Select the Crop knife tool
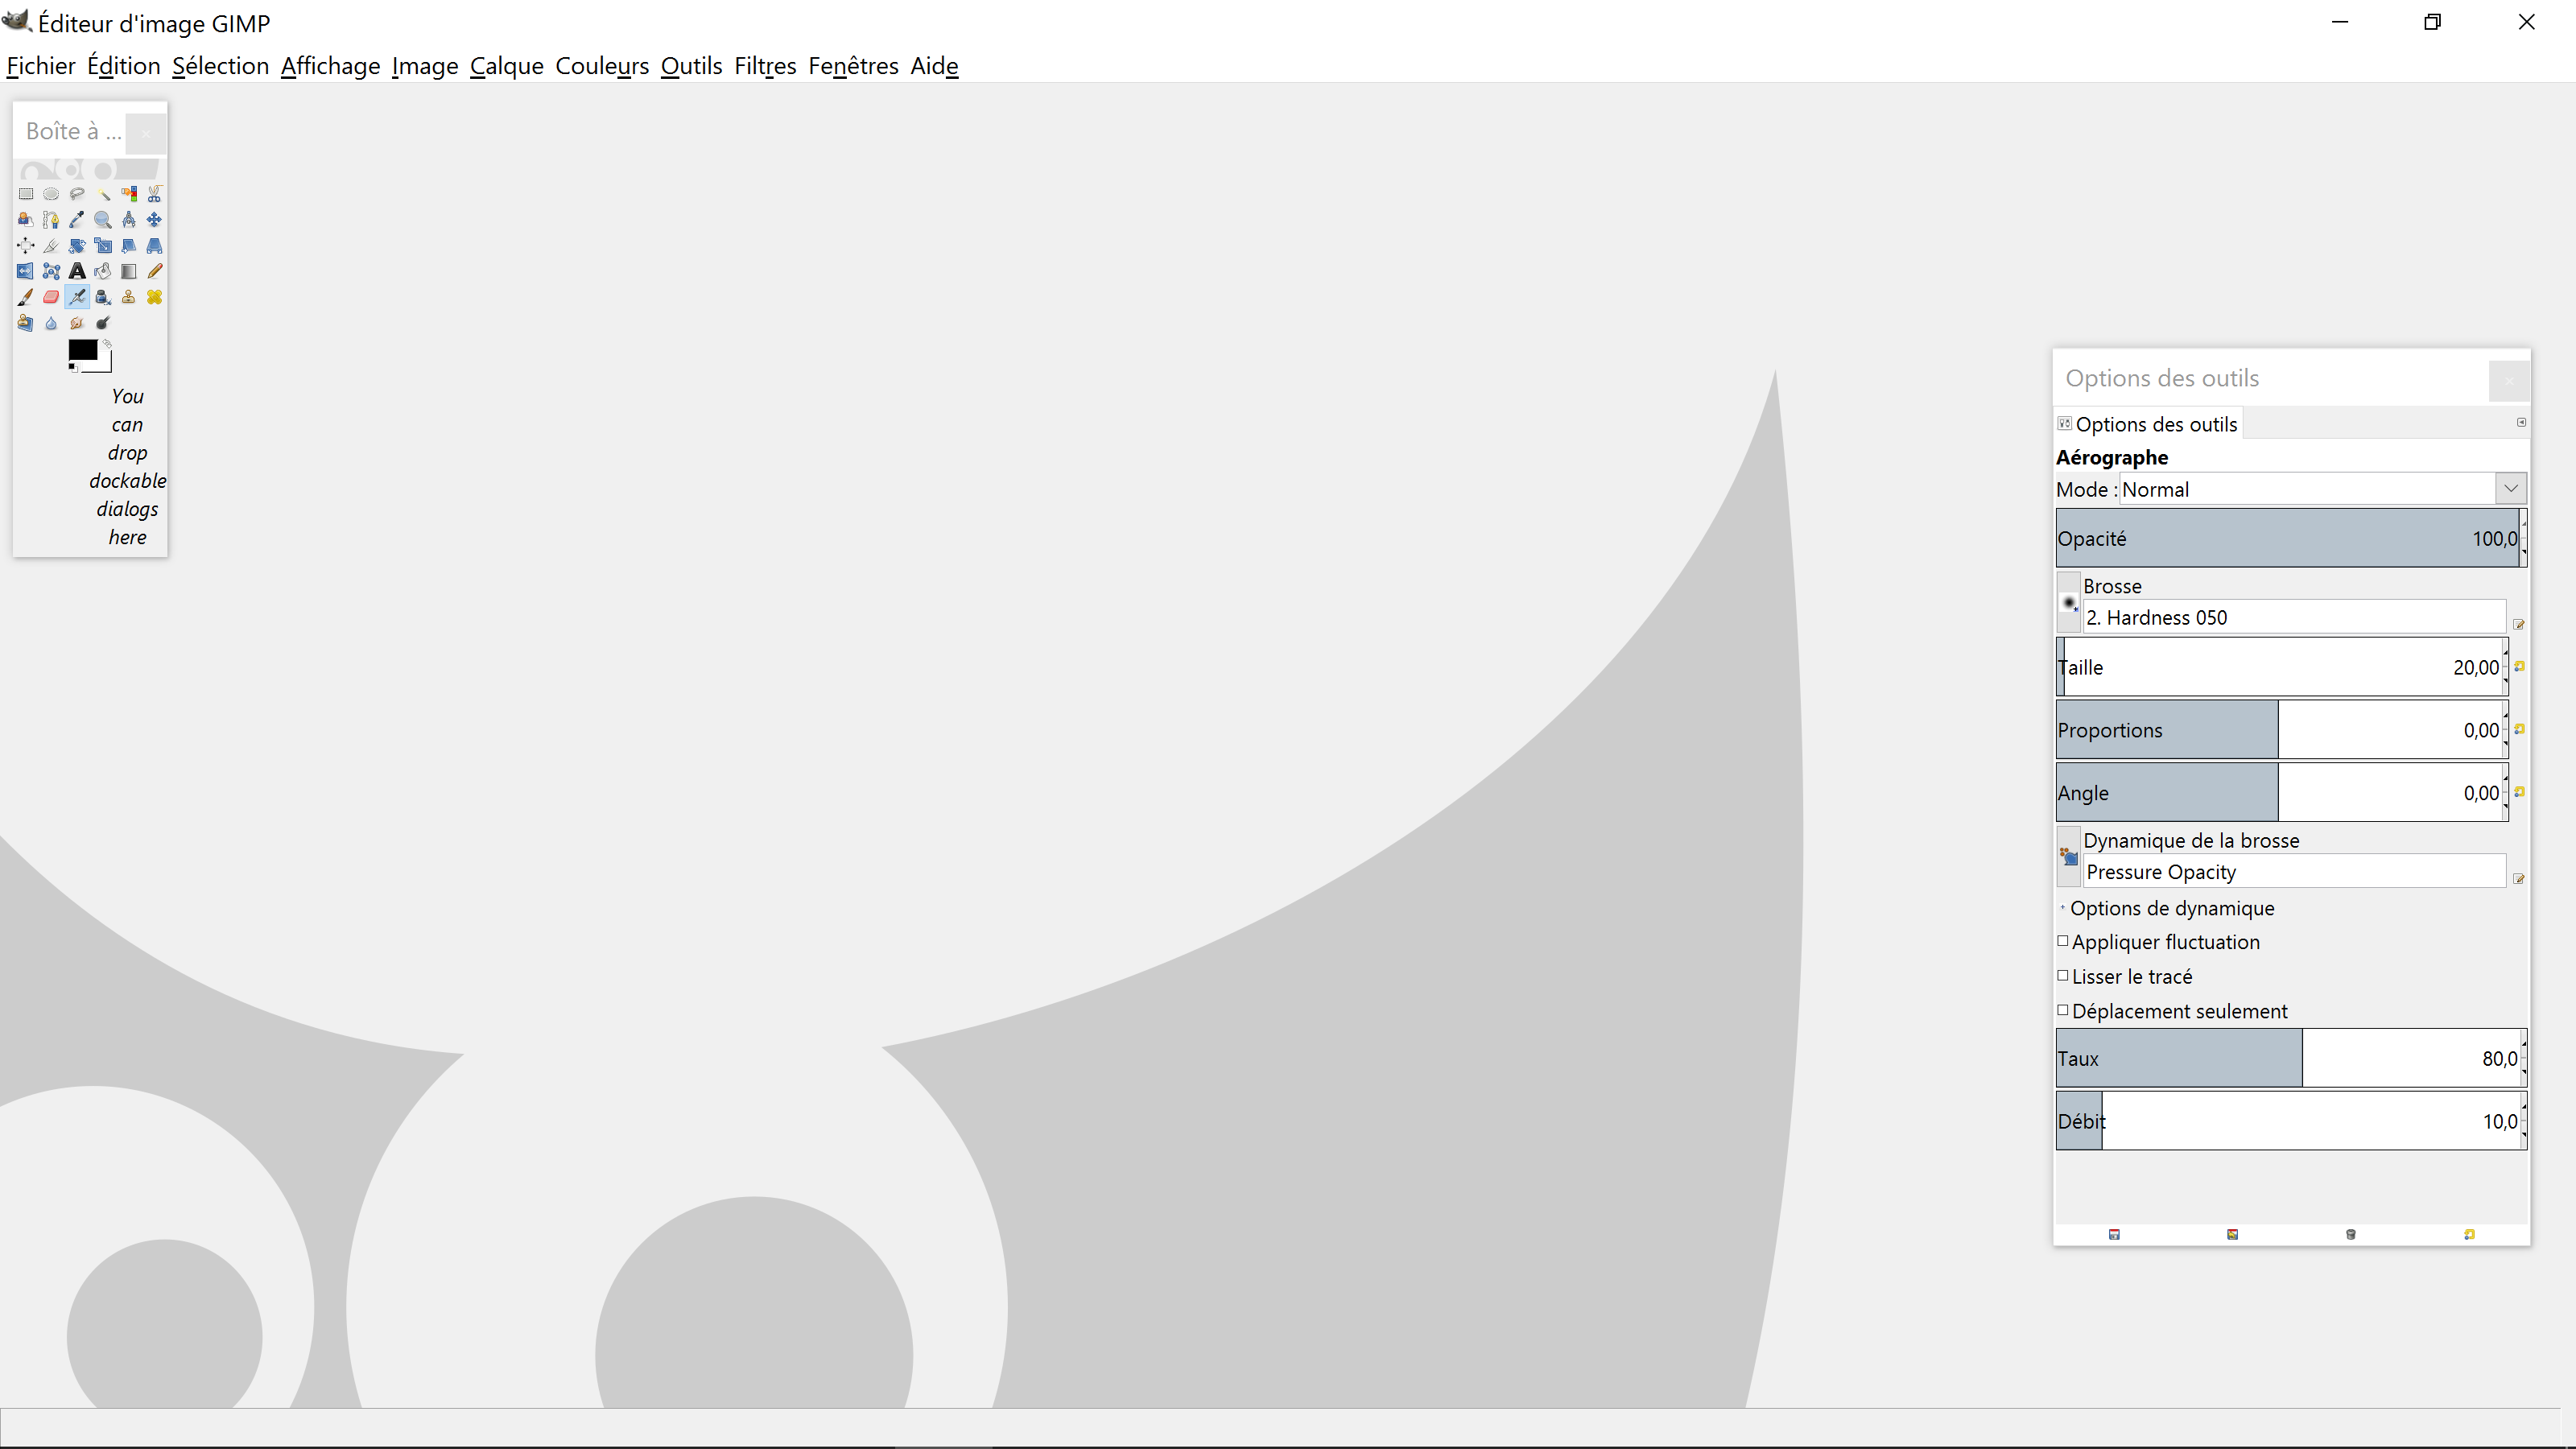This screenshot has width=2576, height=1449. pyautogui.click(x=51, y=246)
